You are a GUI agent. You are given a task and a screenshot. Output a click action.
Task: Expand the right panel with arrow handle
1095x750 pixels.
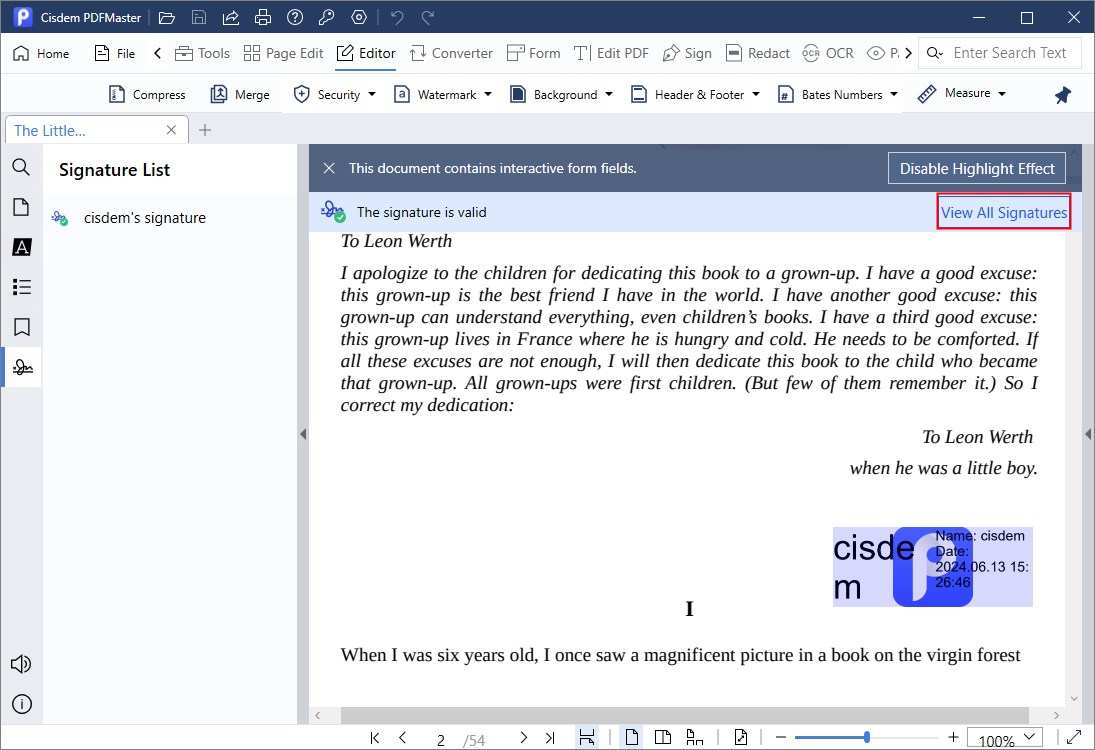1088,434
